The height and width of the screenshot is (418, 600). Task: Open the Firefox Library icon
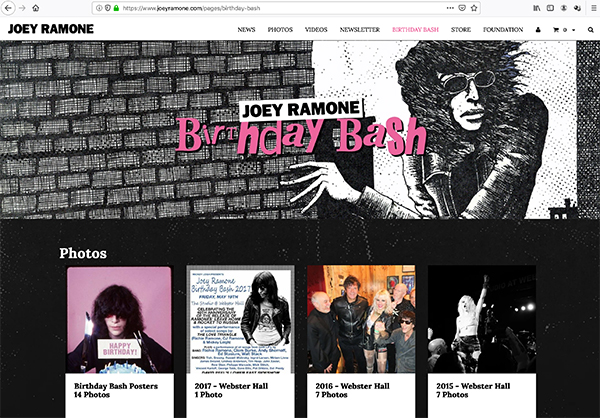[x=537, y=8]
